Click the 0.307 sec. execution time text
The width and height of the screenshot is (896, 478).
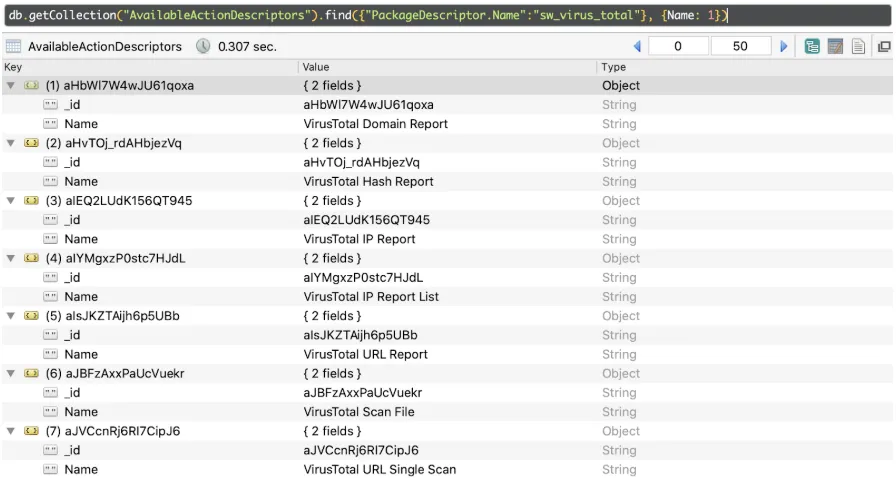247,47
